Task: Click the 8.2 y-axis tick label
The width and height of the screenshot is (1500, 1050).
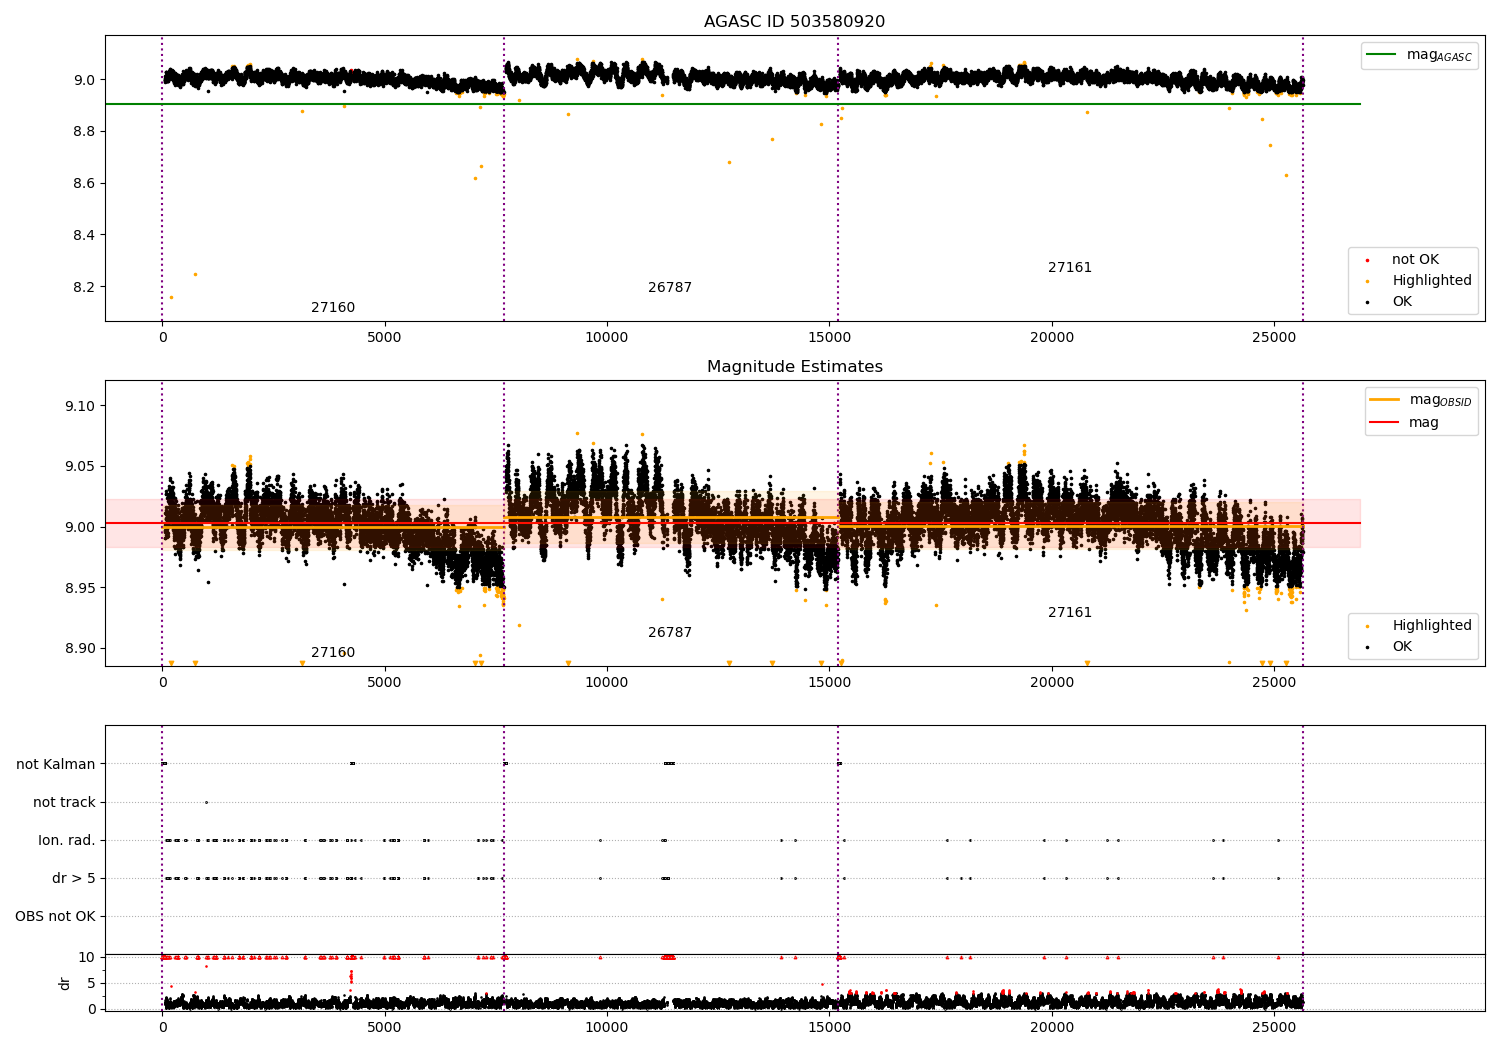Action: click(x=83, y=287)
